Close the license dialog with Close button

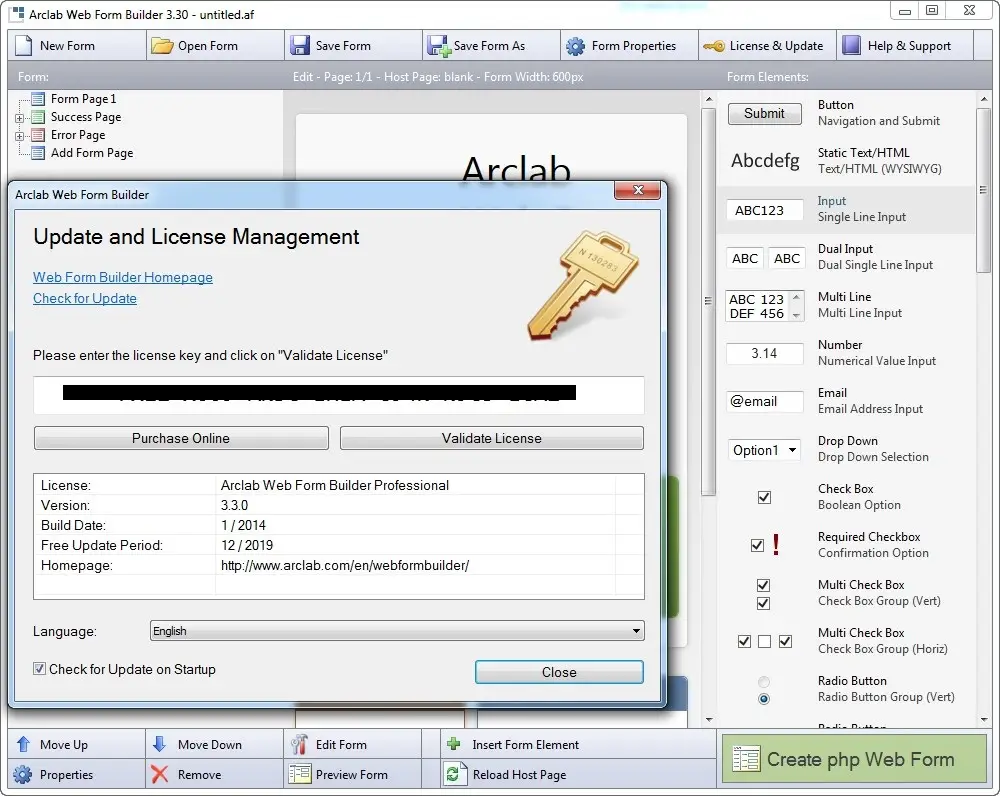559,672
